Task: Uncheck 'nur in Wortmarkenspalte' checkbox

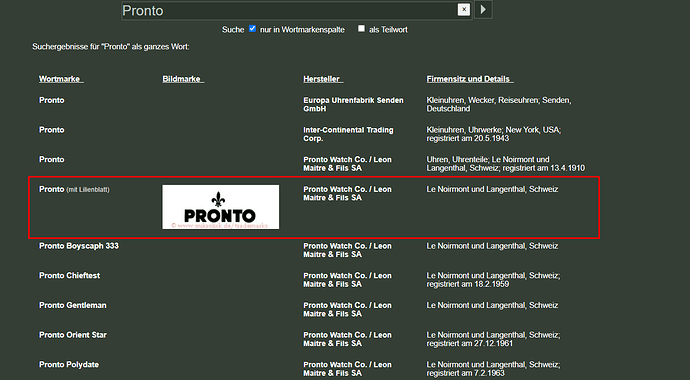Action: click(252, 29)
